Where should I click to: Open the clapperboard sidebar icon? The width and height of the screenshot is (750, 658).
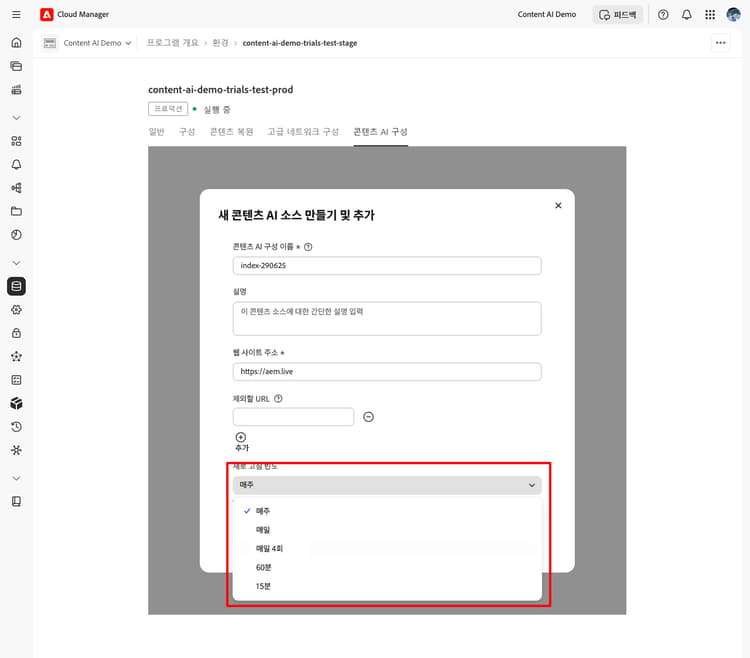click(x=16, y=89)
